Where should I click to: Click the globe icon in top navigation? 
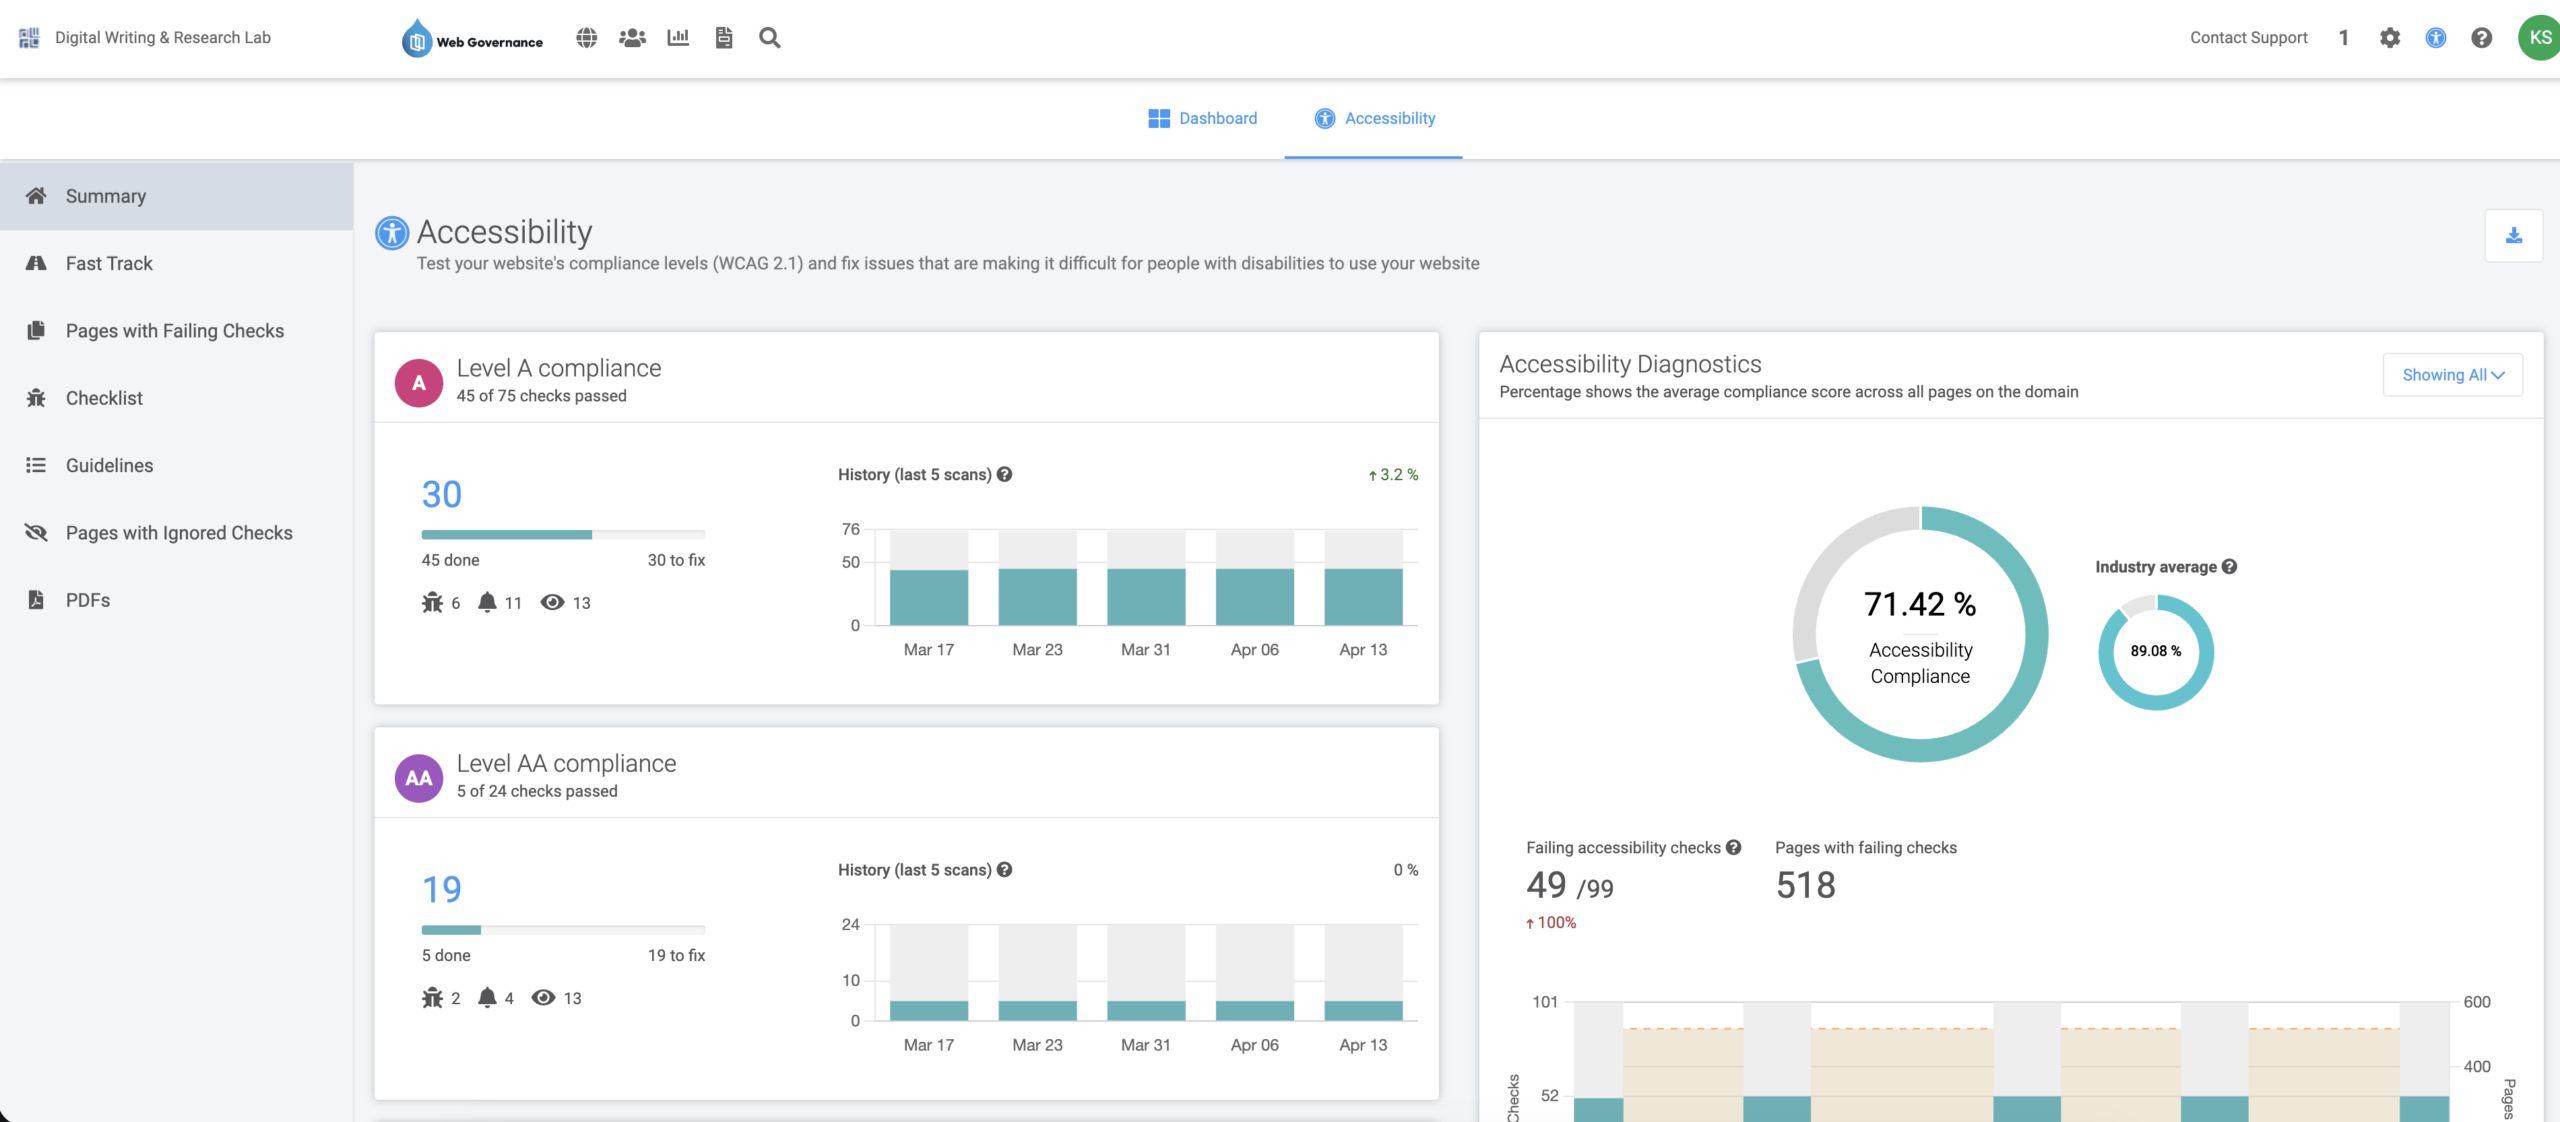pyautogui.click(x=587, y=38)
